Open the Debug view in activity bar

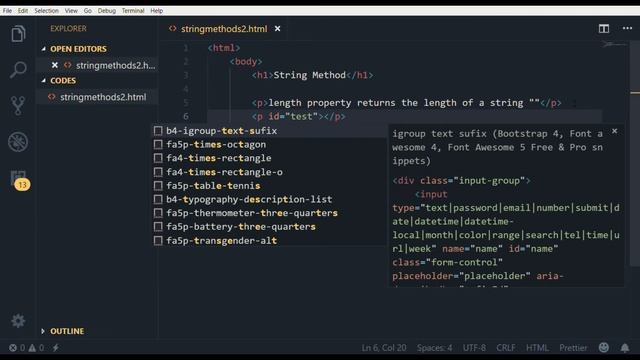click(x=18, y=142)
